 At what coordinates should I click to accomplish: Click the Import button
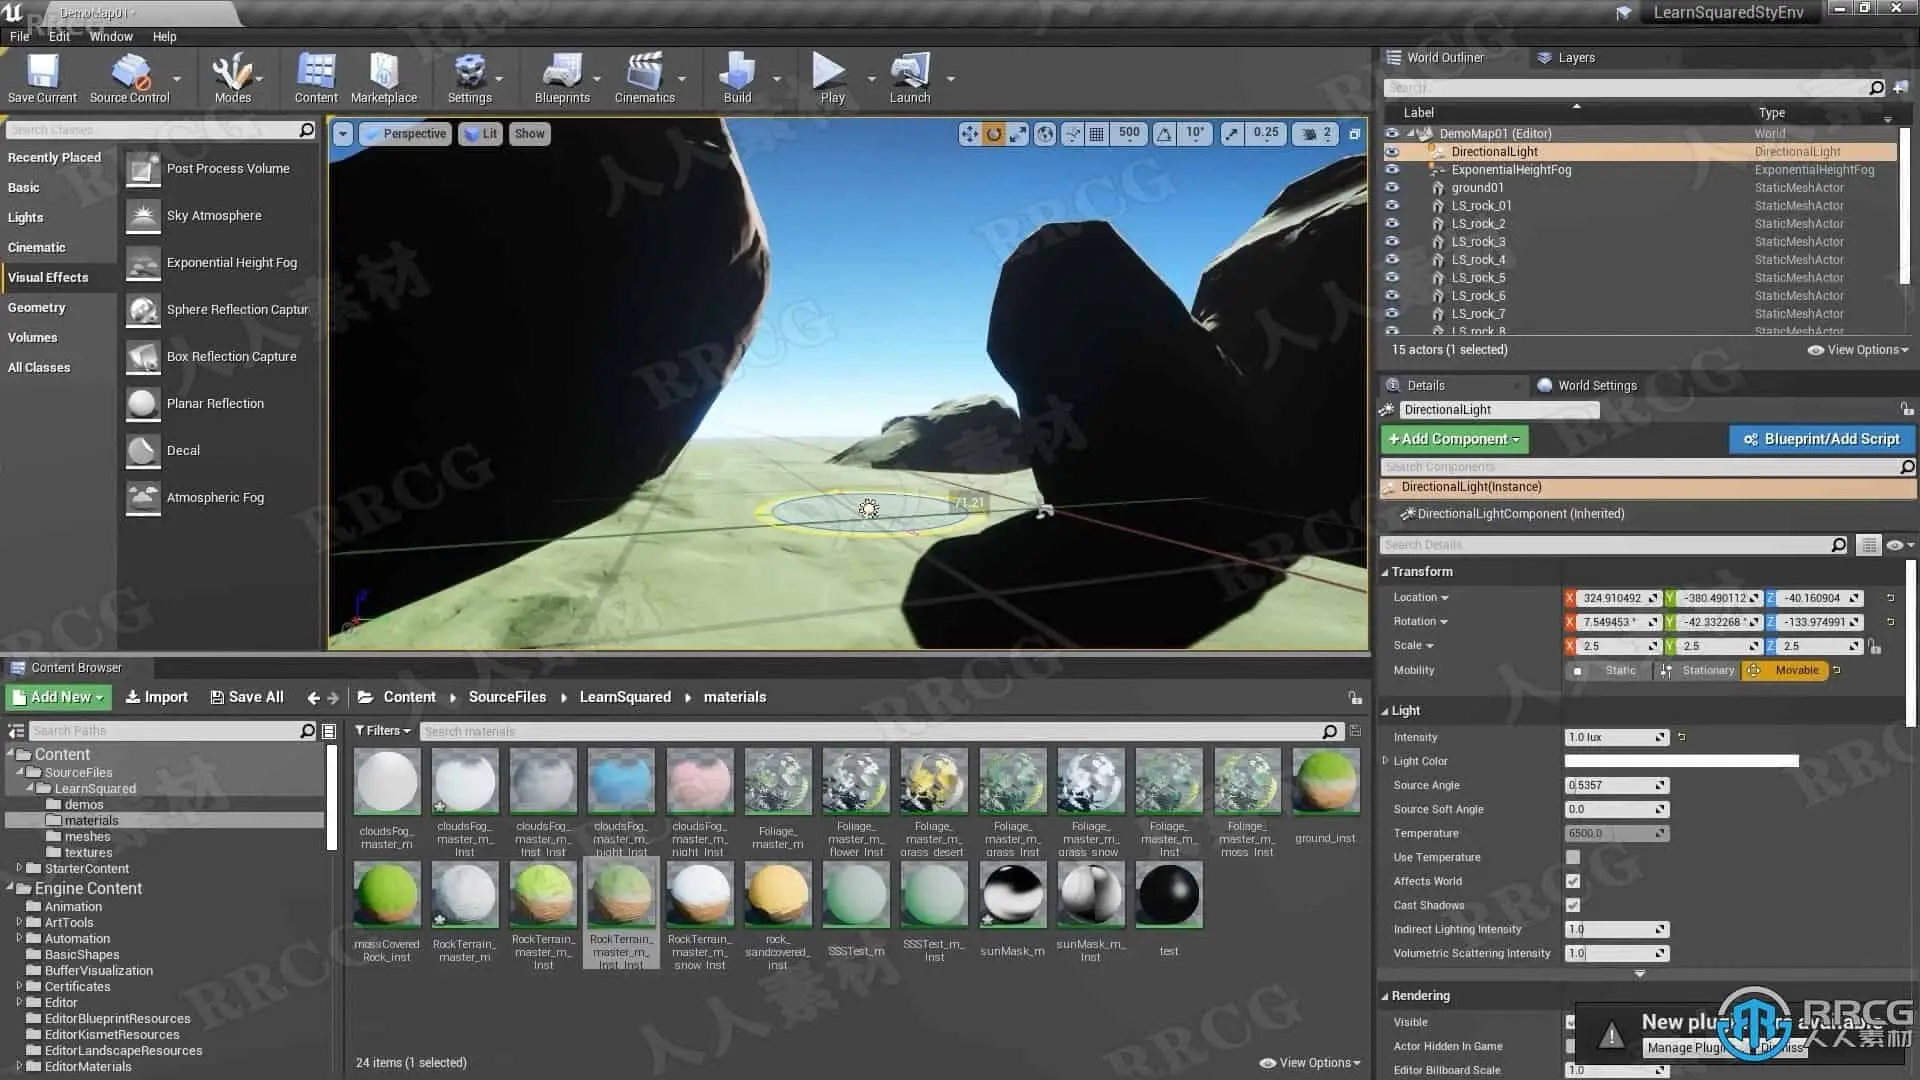coord(157,697)
